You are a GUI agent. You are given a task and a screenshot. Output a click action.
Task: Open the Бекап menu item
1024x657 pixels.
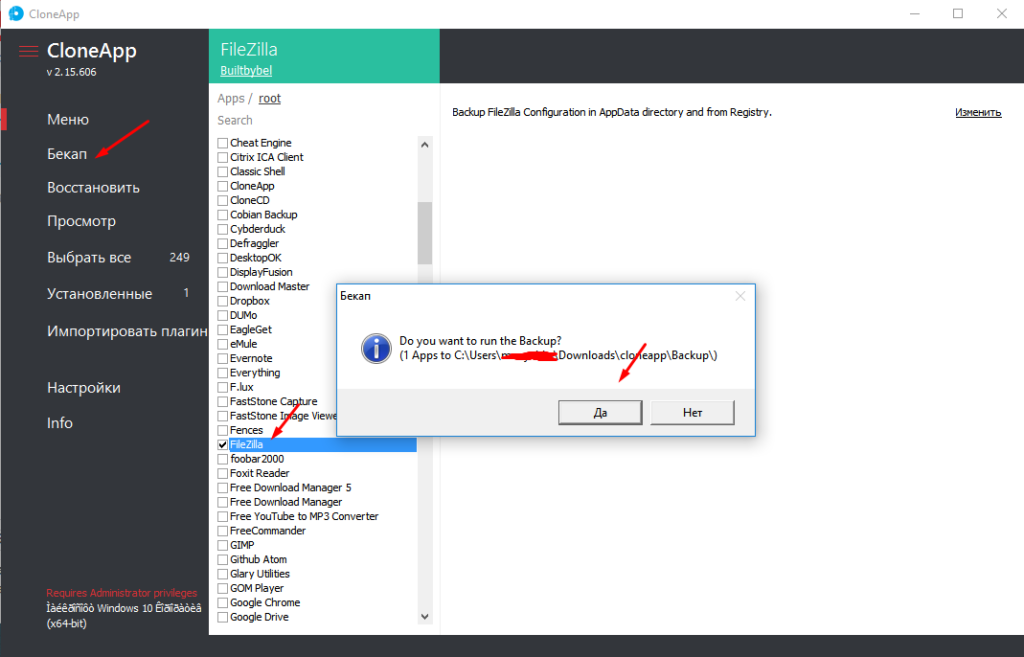pos(67,154)
